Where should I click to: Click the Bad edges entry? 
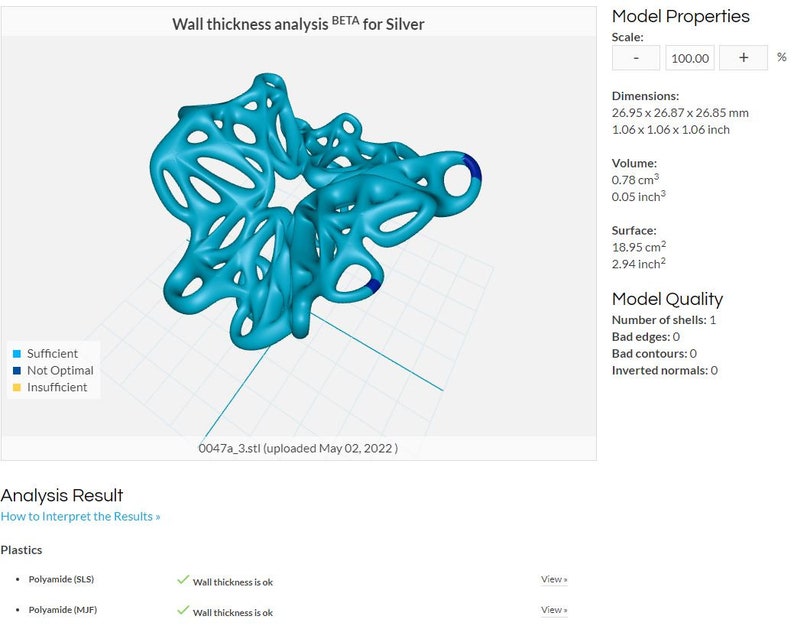click(646, 336)
